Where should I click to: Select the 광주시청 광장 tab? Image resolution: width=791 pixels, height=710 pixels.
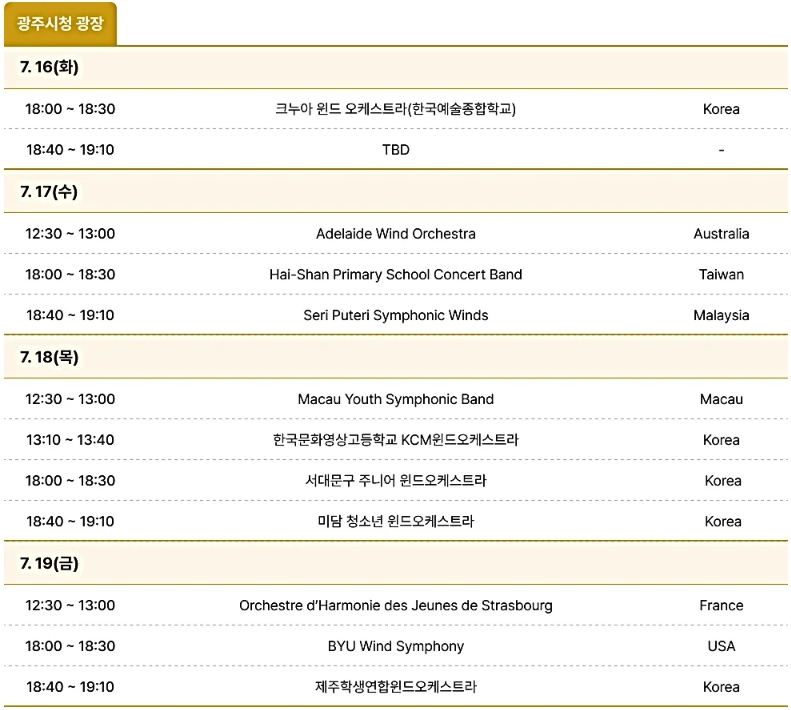click(x=60, y=24)
